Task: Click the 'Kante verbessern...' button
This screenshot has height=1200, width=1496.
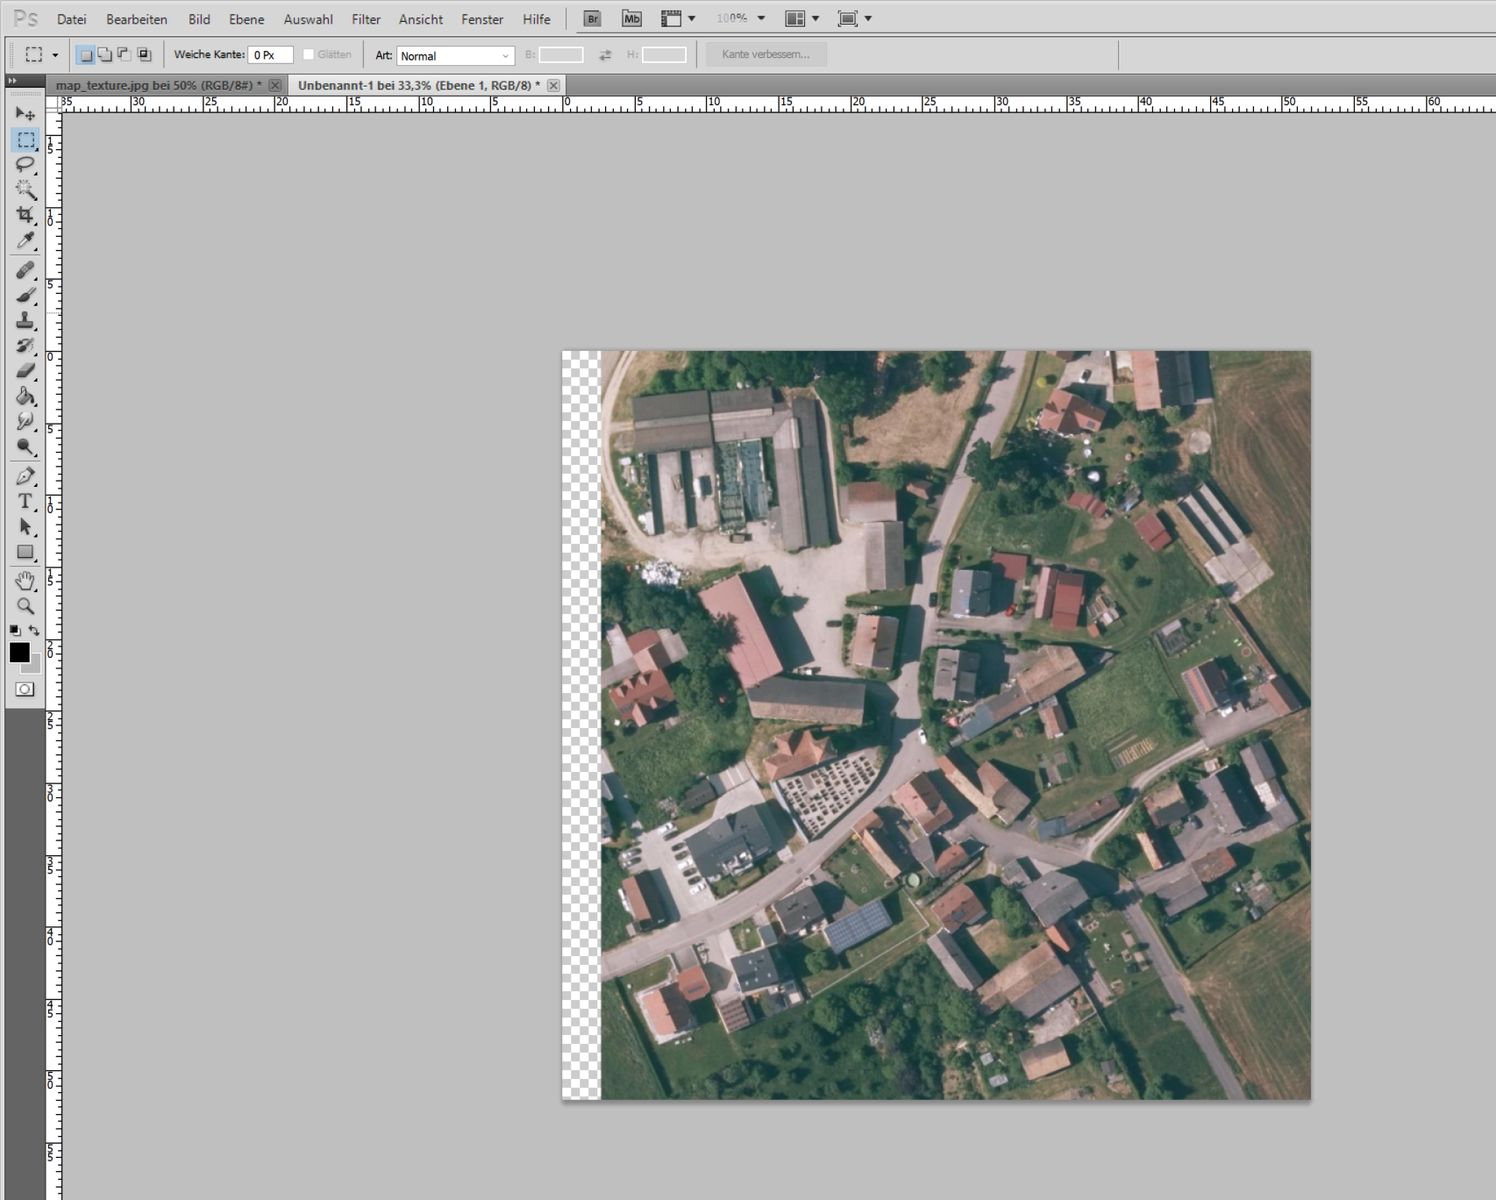Action: point(766,55)
